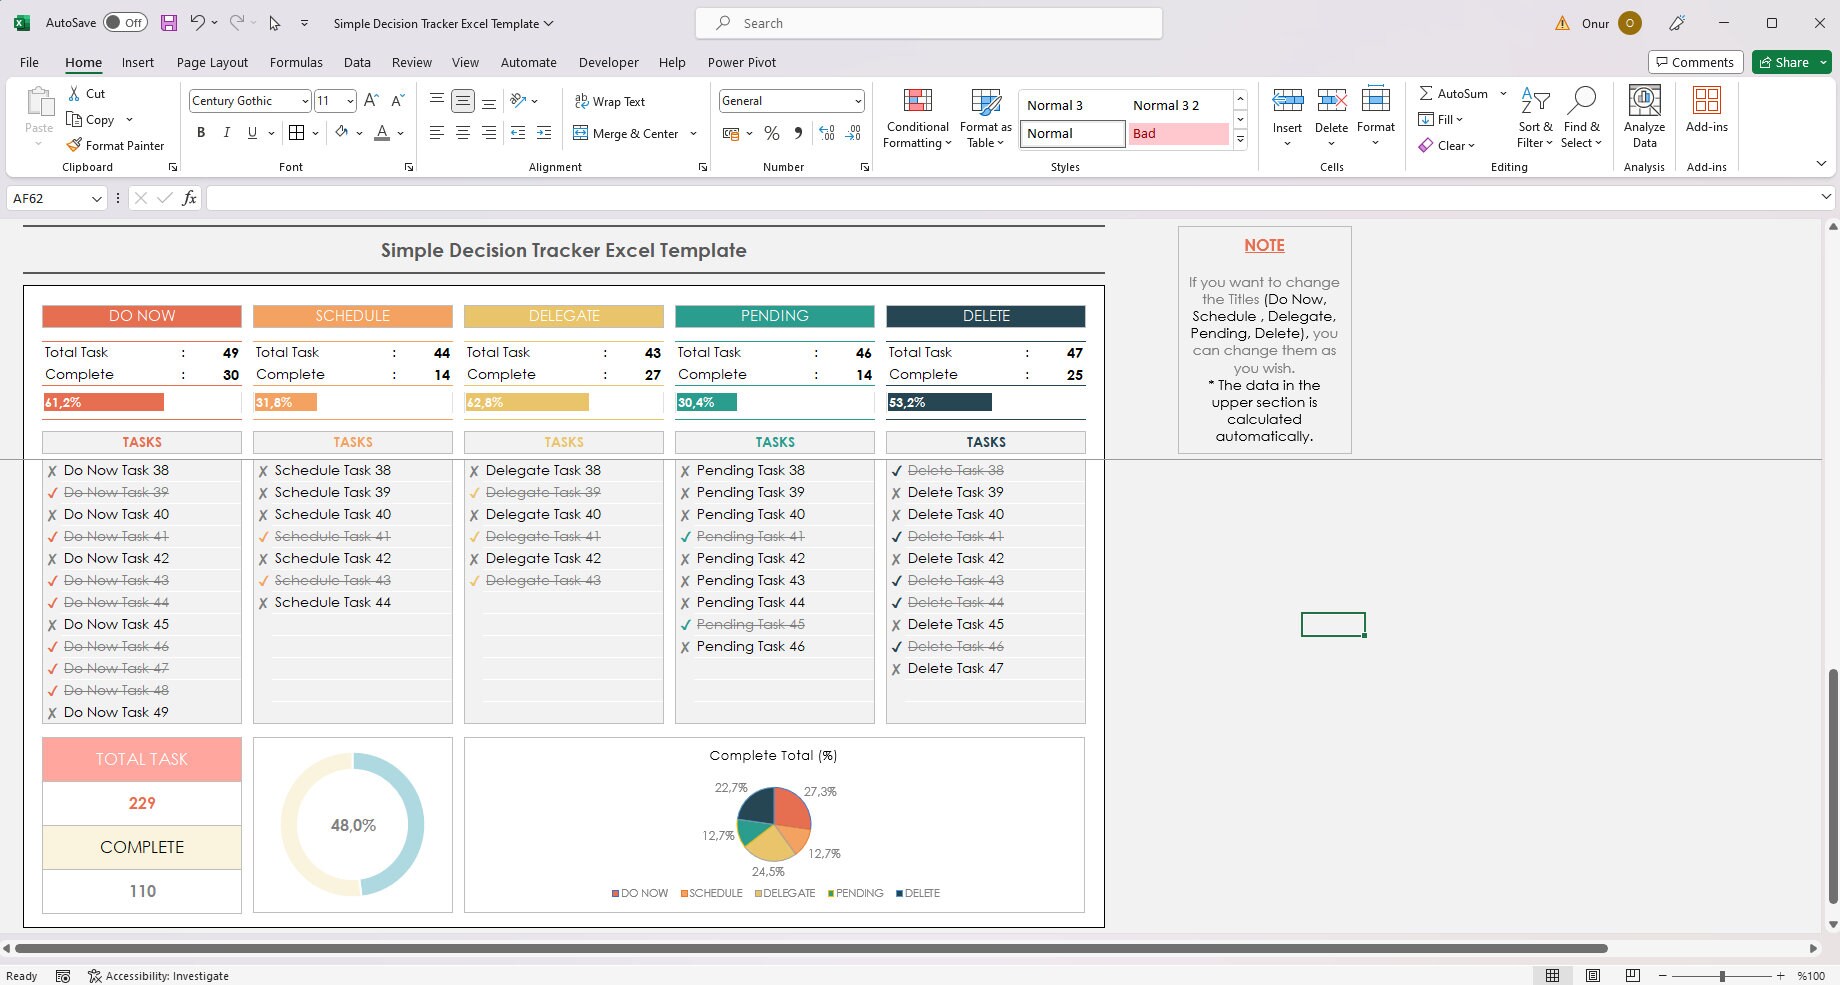1840x985 pixels.
Task: Switch to the Formulas ribbon tab
Action: (295, 62)
